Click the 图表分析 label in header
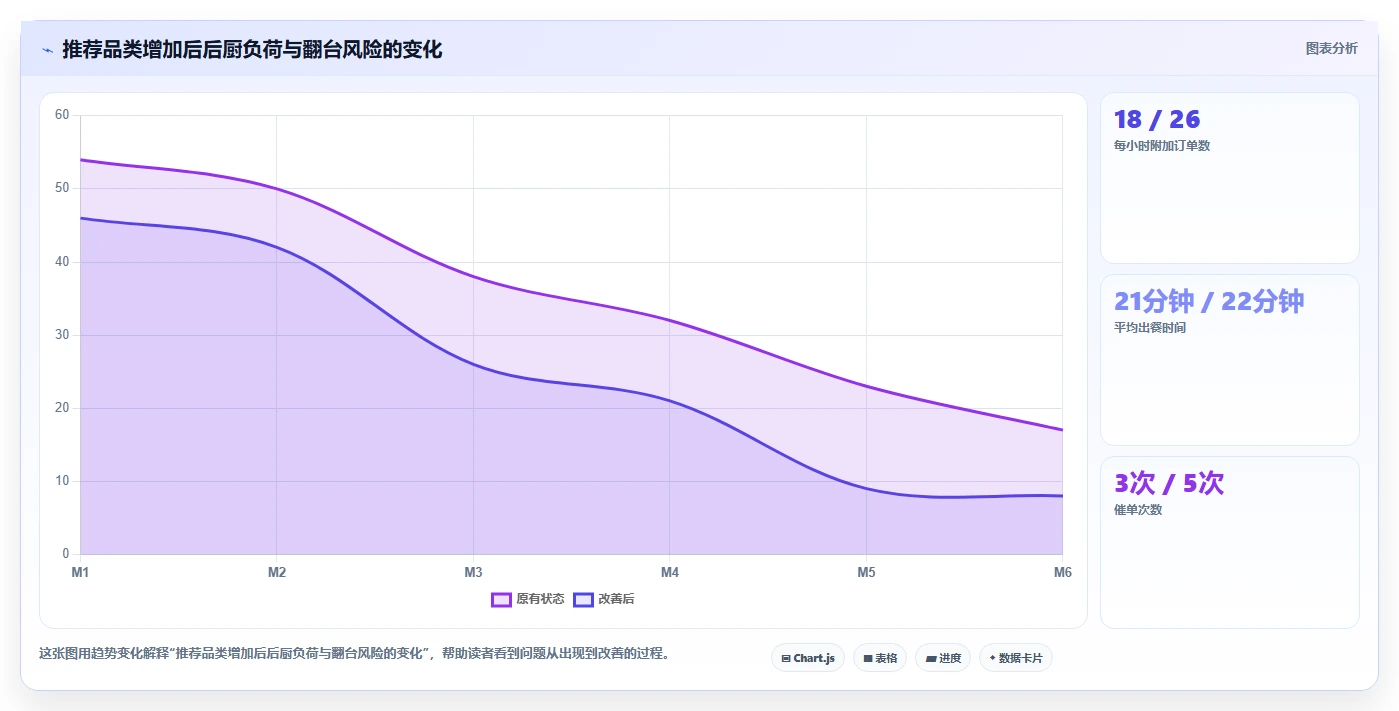 tap(1331, 48)
